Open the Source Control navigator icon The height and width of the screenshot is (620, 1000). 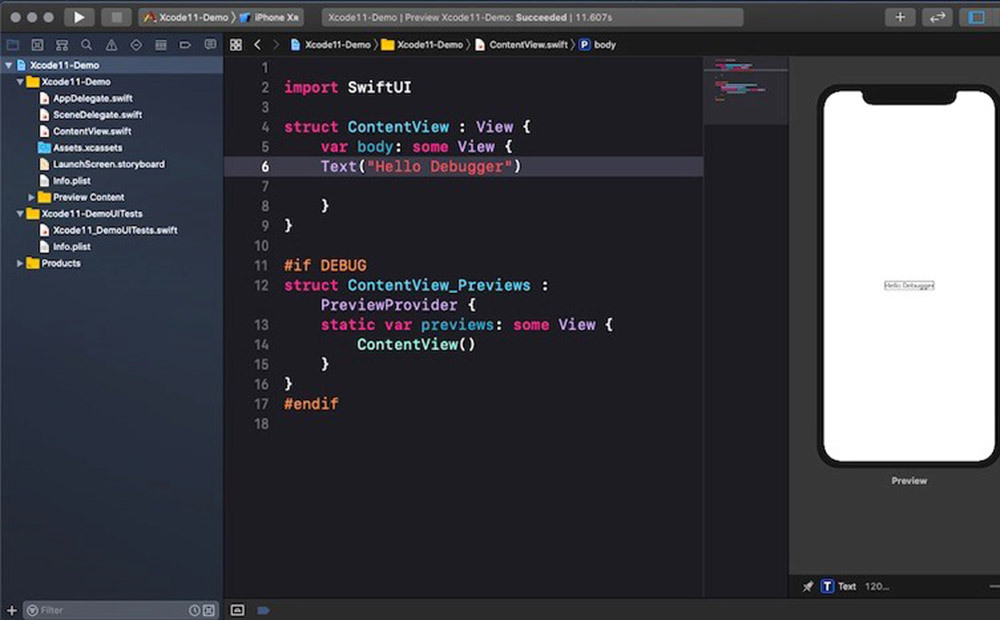click(37, 45)
